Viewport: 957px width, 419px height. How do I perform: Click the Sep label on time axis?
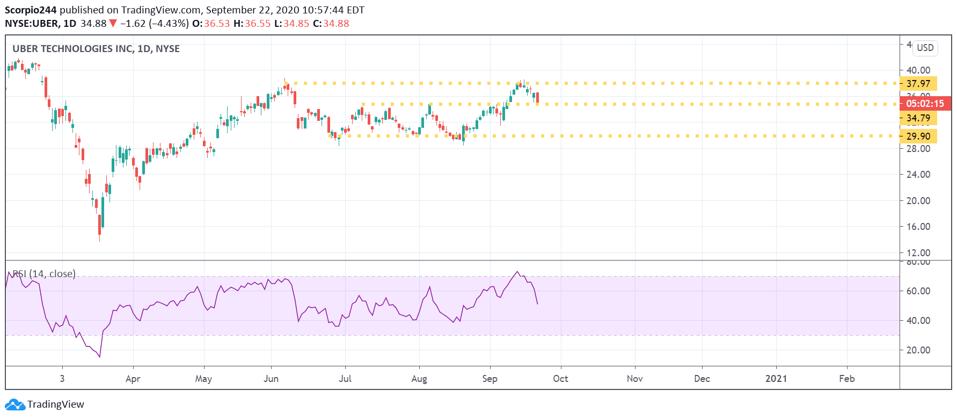tap(490, 380)
